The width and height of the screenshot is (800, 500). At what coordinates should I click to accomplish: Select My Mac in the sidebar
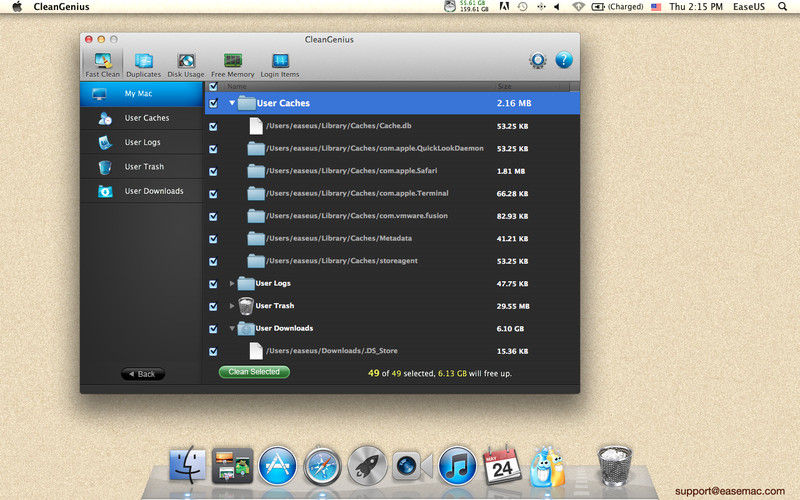tap(141, 94)
